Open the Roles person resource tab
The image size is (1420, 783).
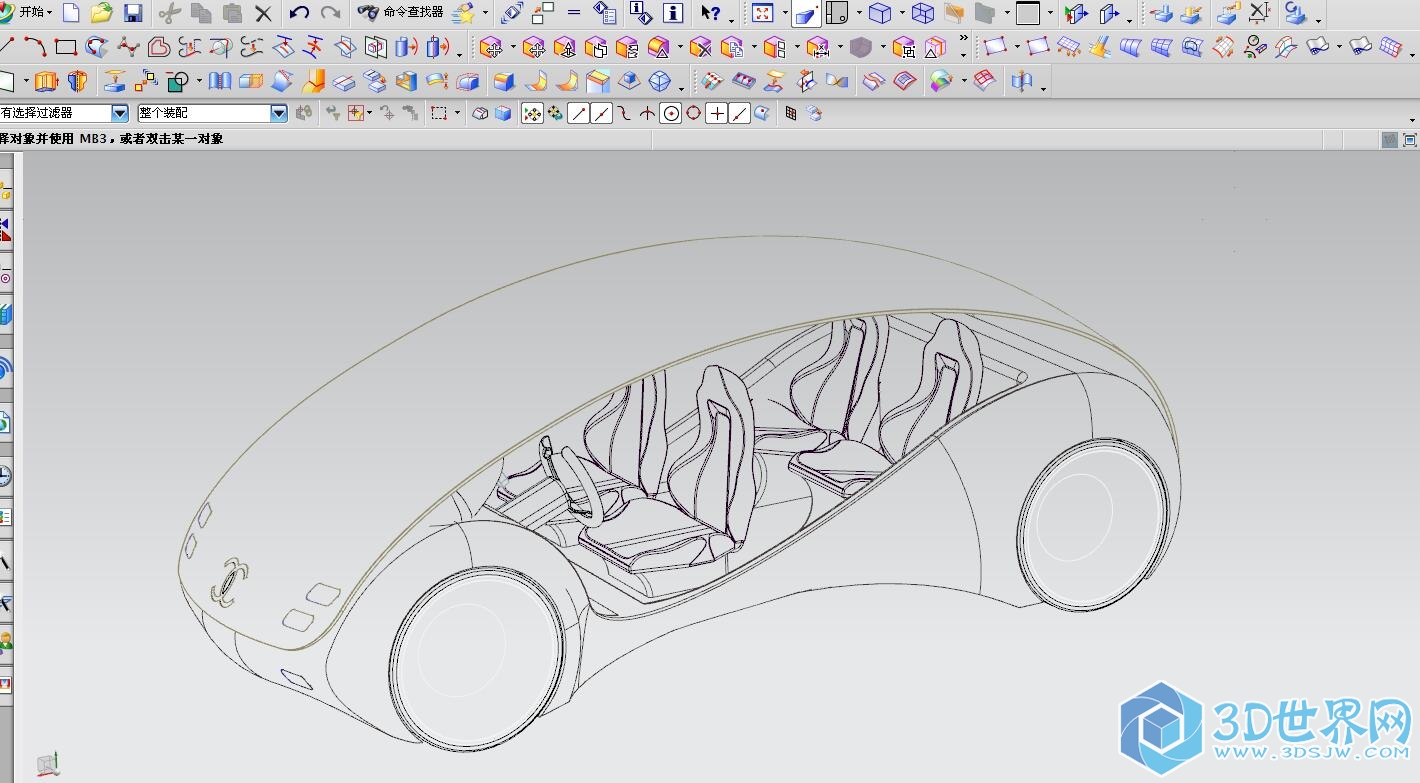click(5, 641)
